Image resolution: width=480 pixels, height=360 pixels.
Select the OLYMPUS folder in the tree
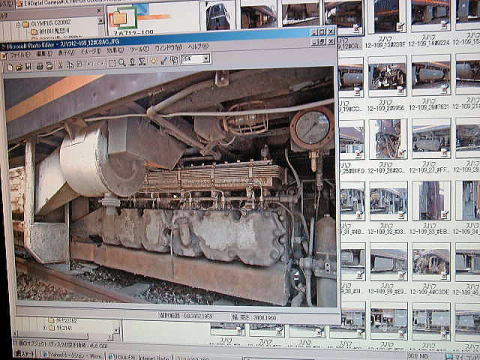coord(51,24)
